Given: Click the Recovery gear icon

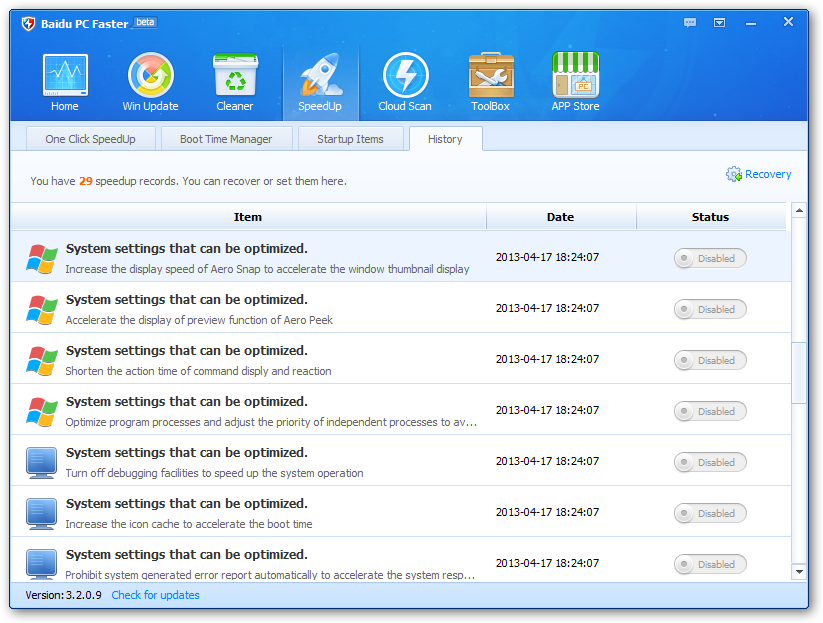Looking at the screenshot, I should (733, 174).
